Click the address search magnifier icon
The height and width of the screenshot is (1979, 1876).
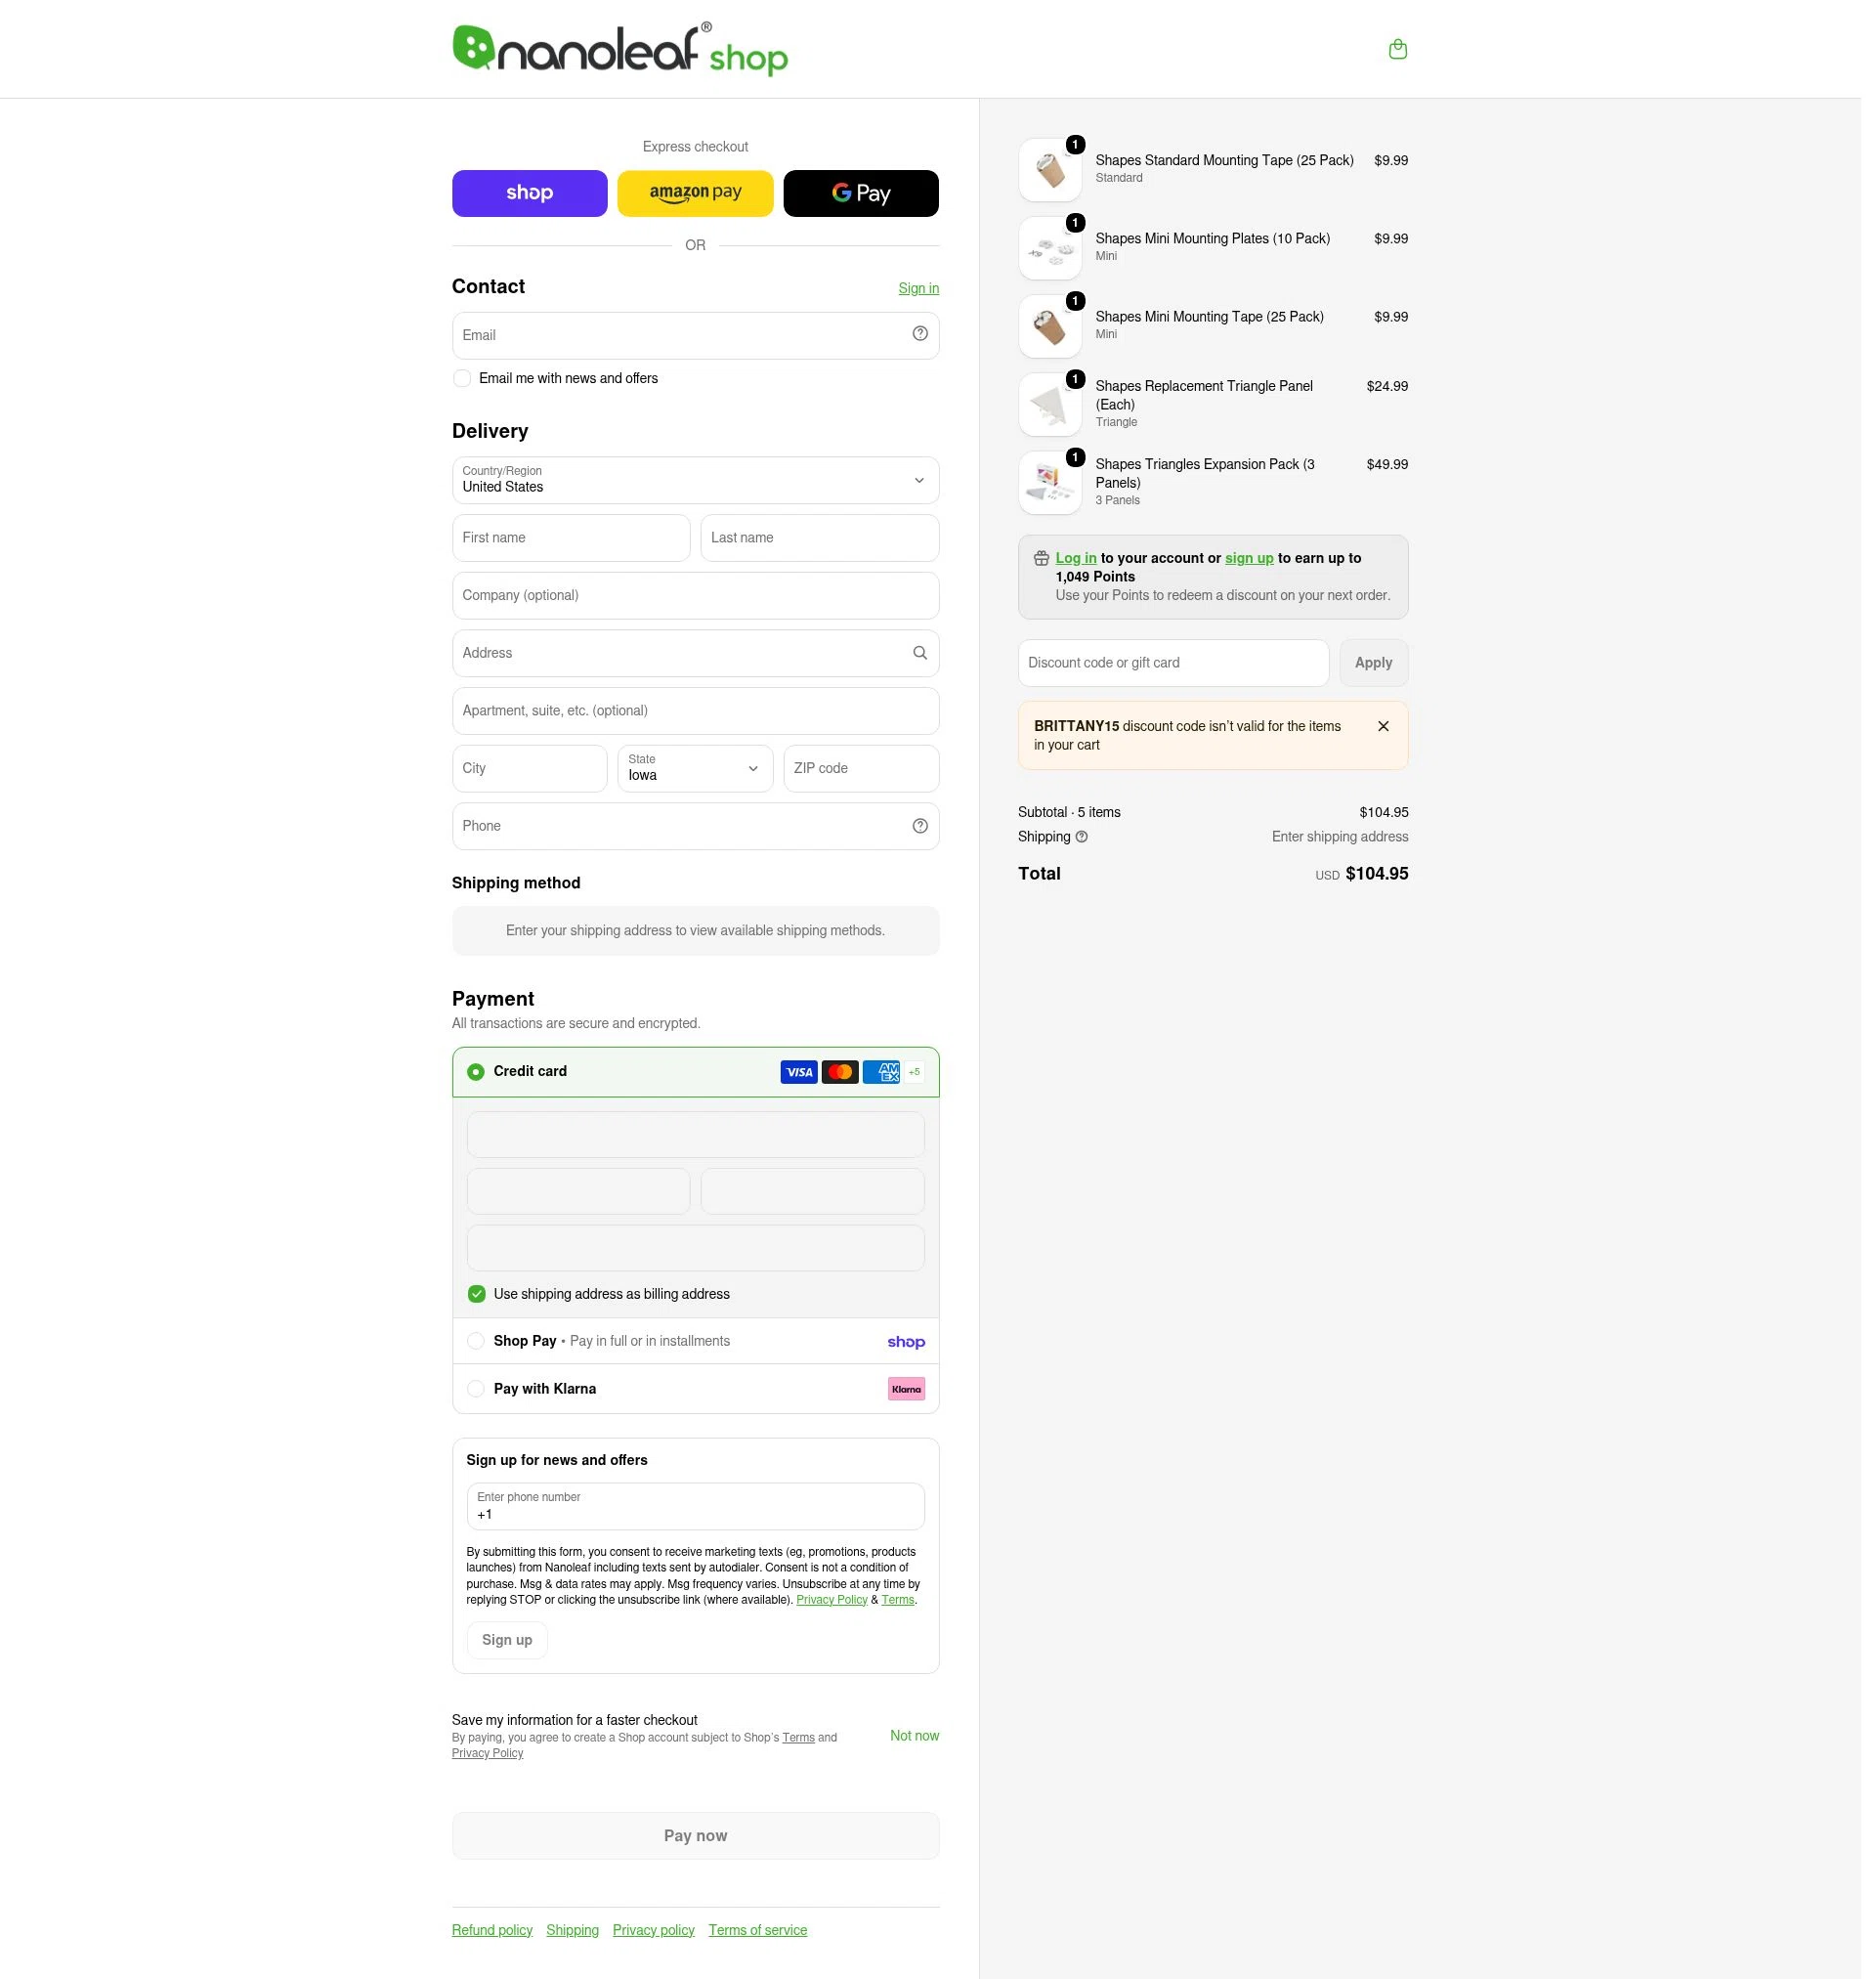click(927, 657)
